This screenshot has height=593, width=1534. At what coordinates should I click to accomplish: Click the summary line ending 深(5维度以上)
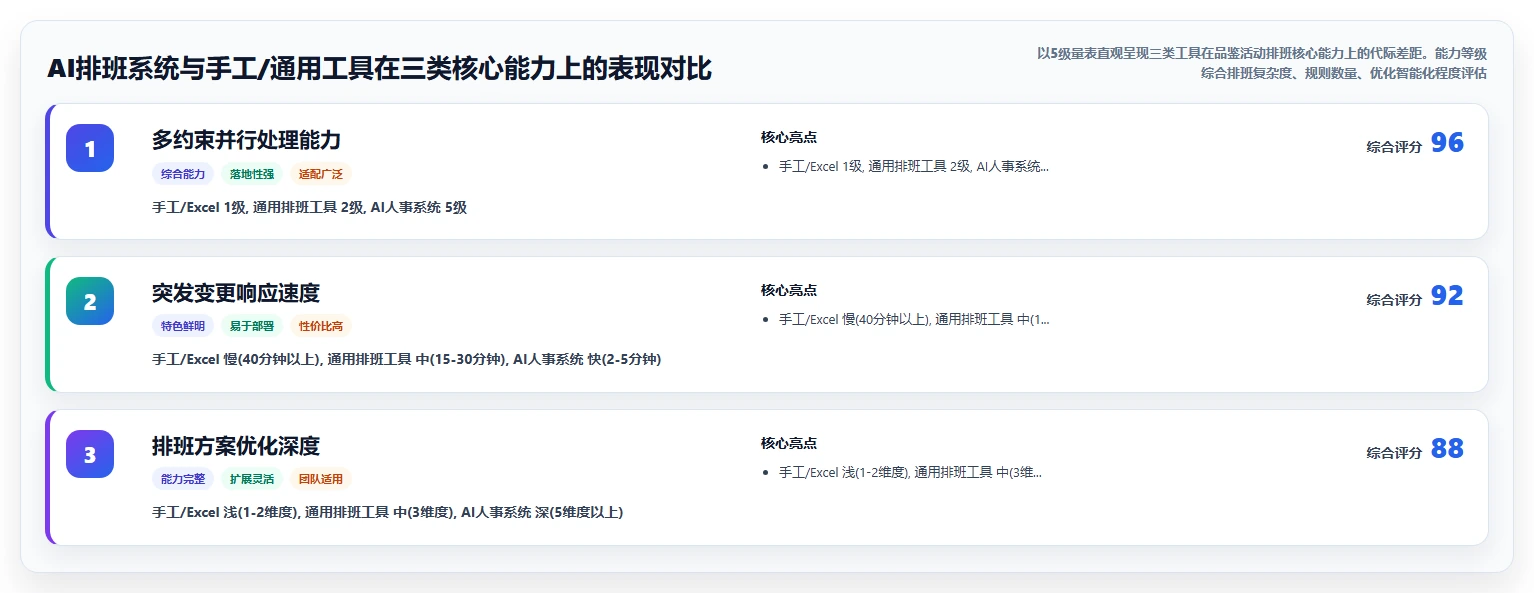[x=387, y=512]
